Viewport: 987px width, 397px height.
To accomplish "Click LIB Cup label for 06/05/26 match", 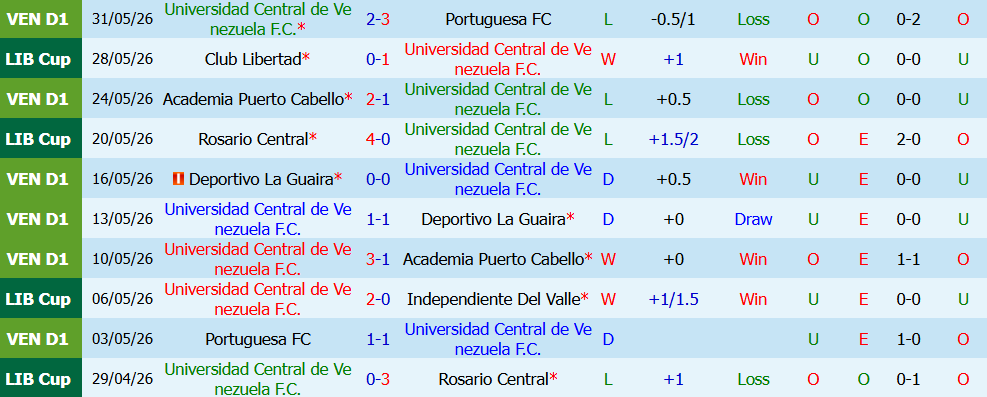I will [x=37, y=299].
